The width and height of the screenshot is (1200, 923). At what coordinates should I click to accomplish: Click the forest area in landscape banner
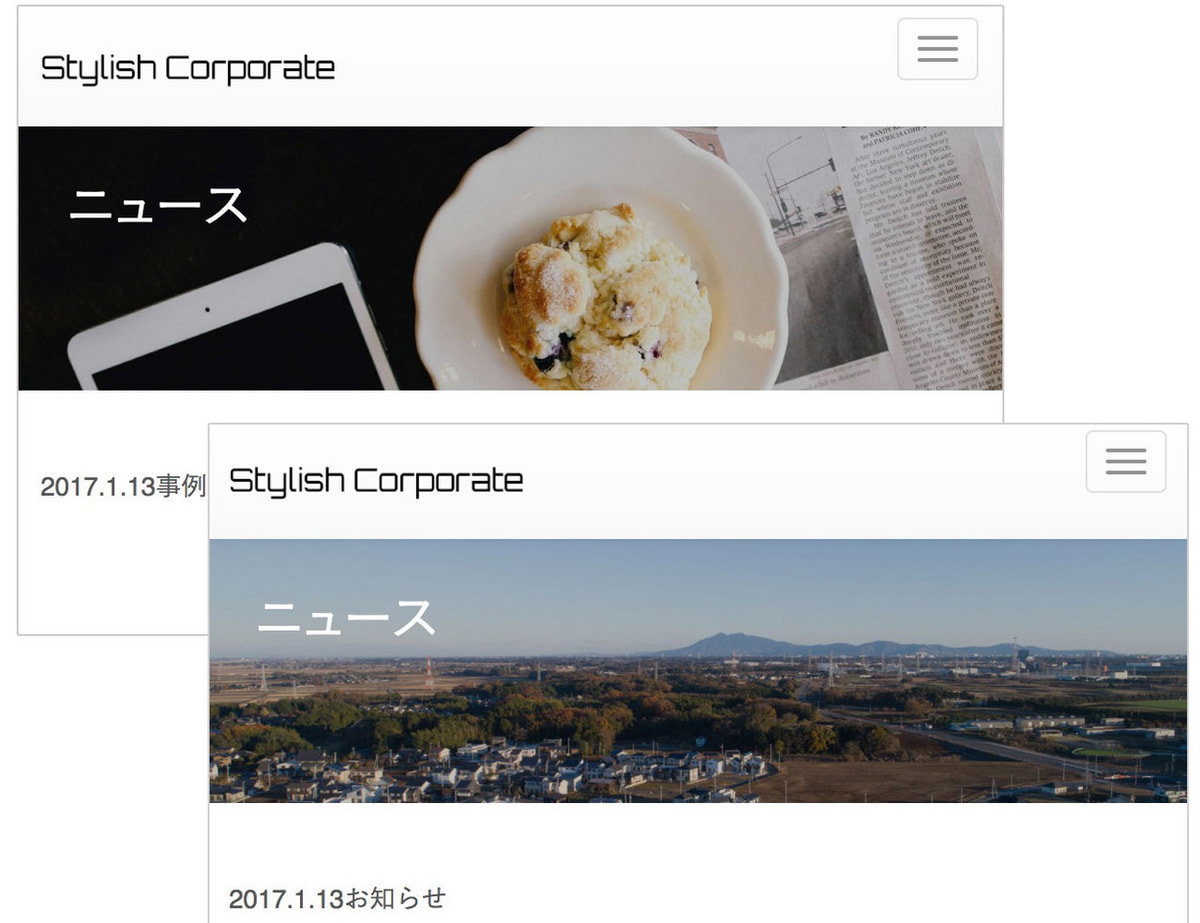coord(560,715)
